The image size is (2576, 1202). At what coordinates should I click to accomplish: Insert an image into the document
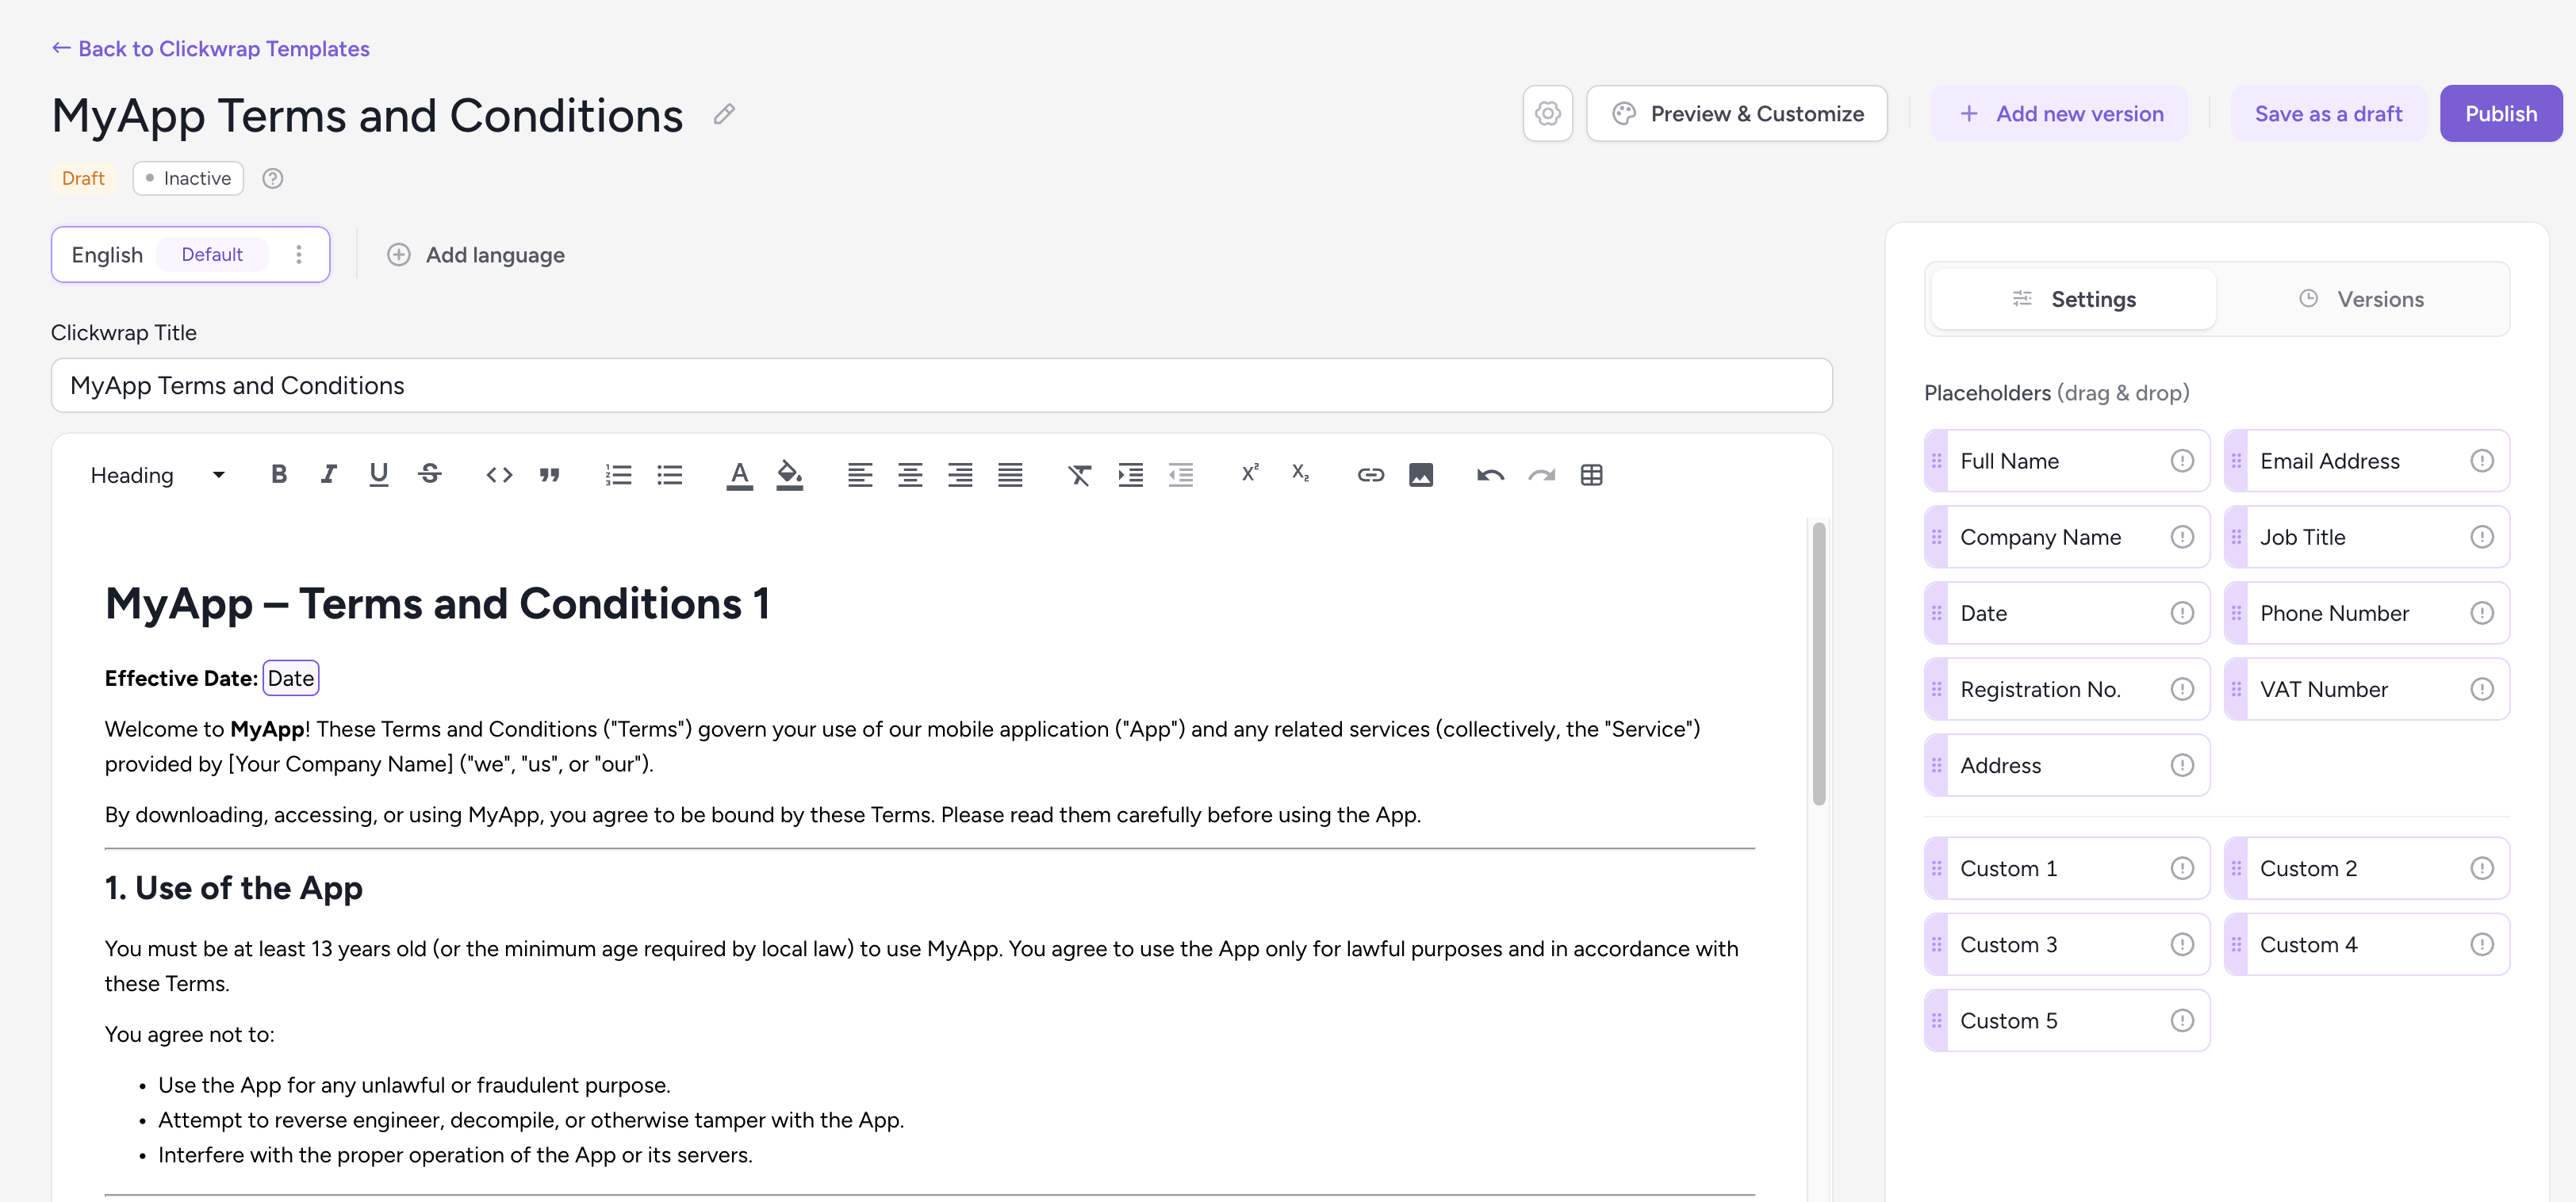click(x=1422, y=474)
